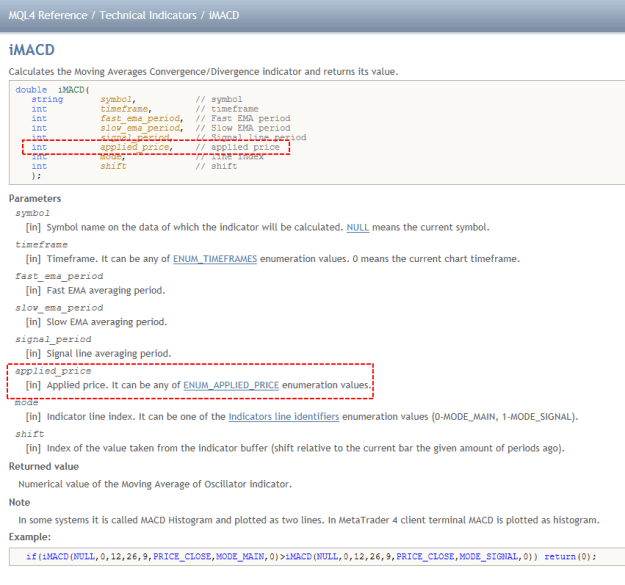Open the ENUM_TIMEFRAMES link
The width and height of the screenshot is (625, 585).
click(x=215, y=259)
